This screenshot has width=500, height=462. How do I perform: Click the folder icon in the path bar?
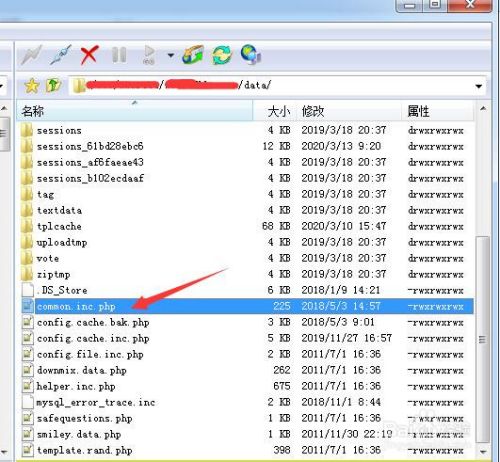pyautogui.click(x=79, y=86)
